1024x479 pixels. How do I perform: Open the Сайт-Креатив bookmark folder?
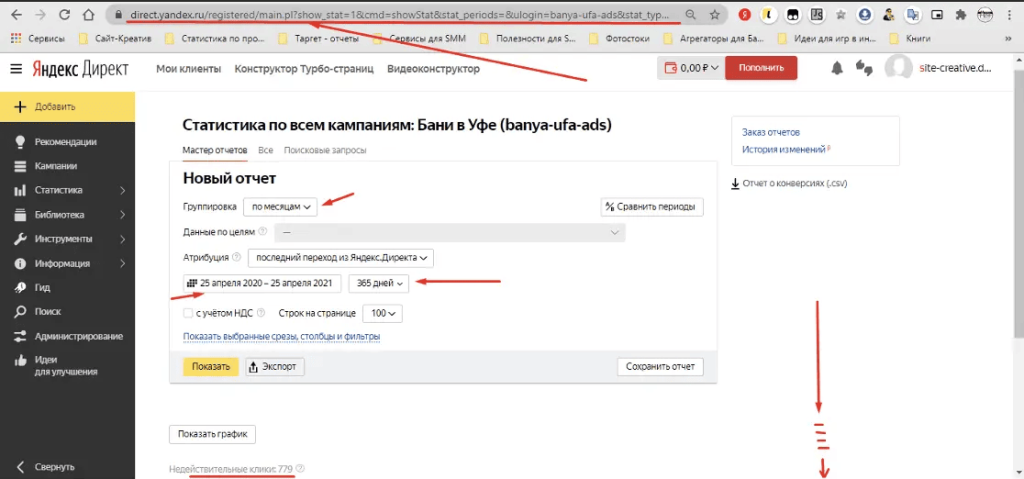[x=114, y=39]
